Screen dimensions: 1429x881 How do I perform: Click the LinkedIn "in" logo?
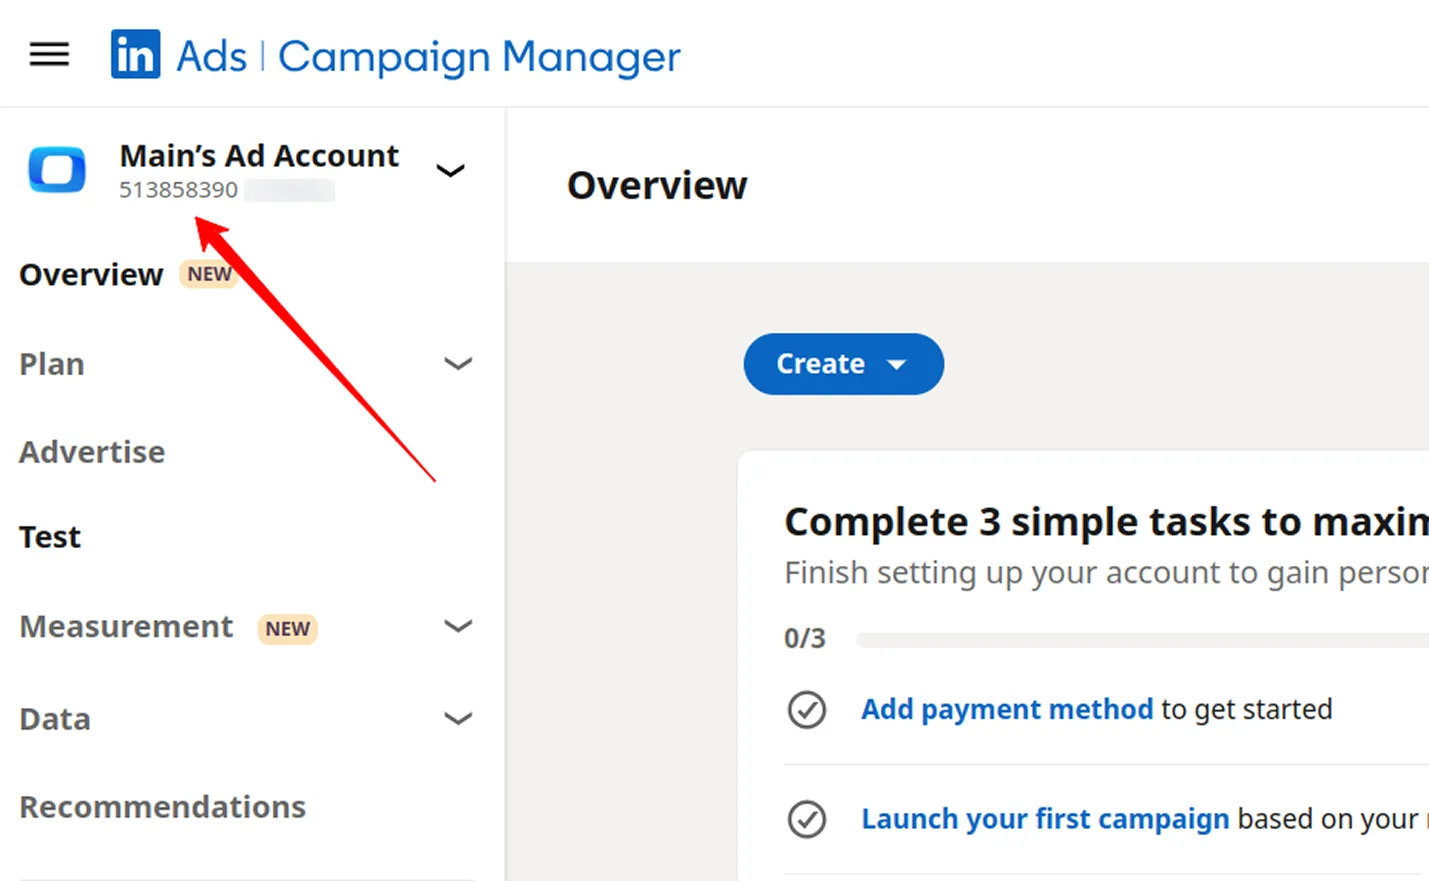pos(135,55)
